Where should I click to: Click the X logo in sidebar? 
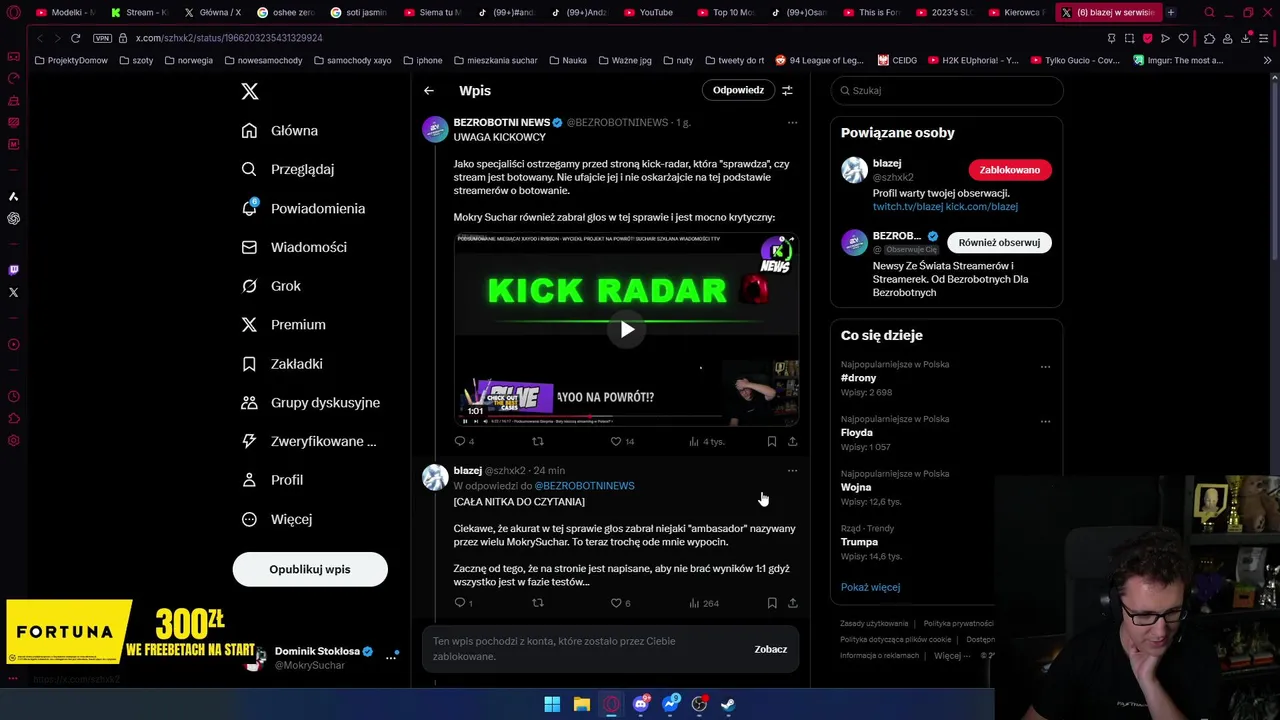point(250,91)
